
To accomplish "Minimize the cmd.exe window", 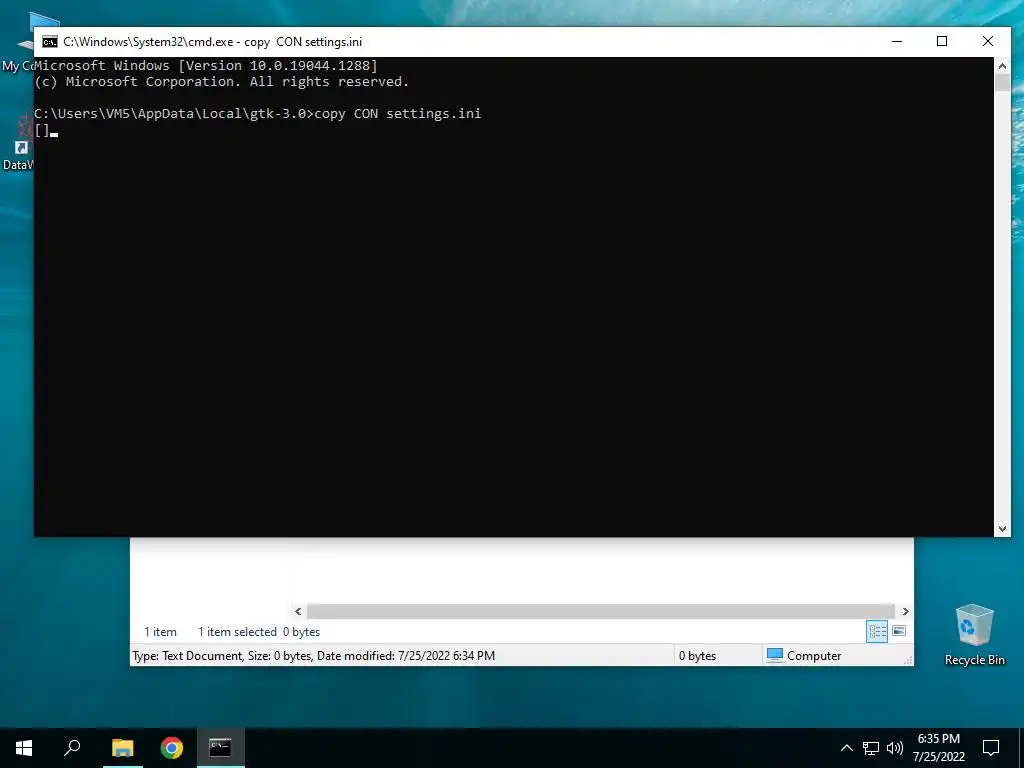I will coord(897,41).
